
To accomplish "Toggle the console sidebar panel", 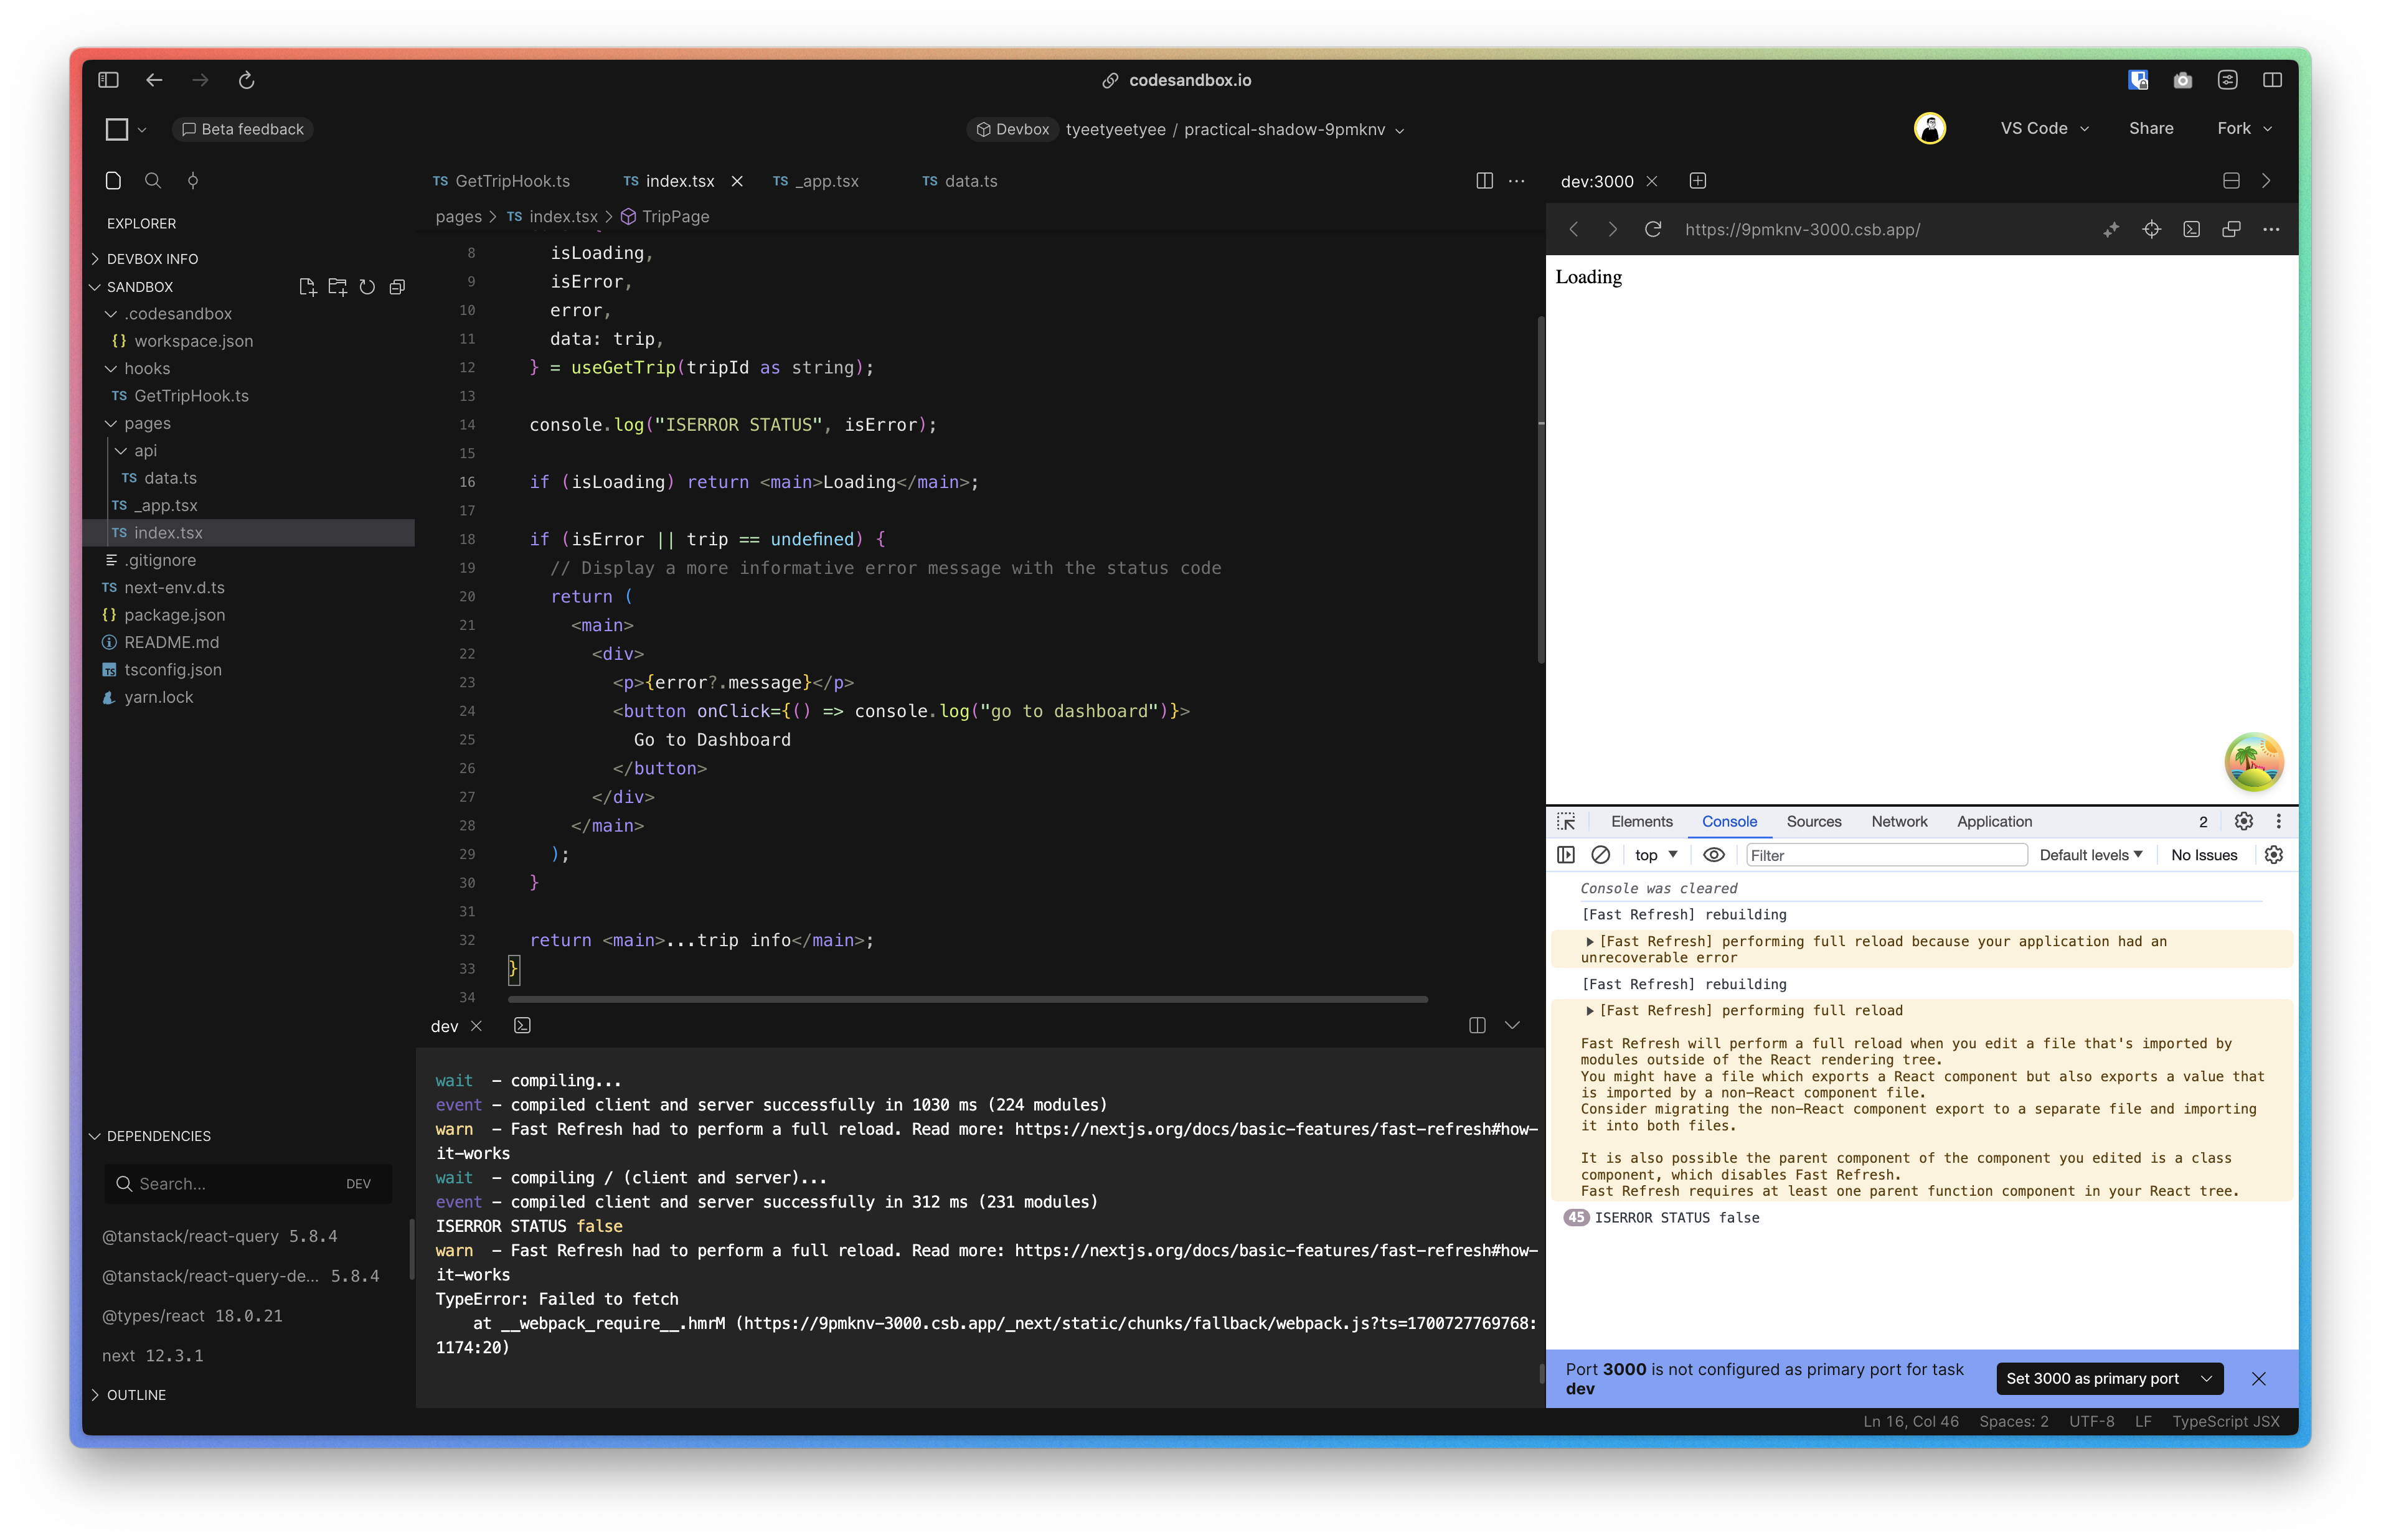I will [1566, 855].
